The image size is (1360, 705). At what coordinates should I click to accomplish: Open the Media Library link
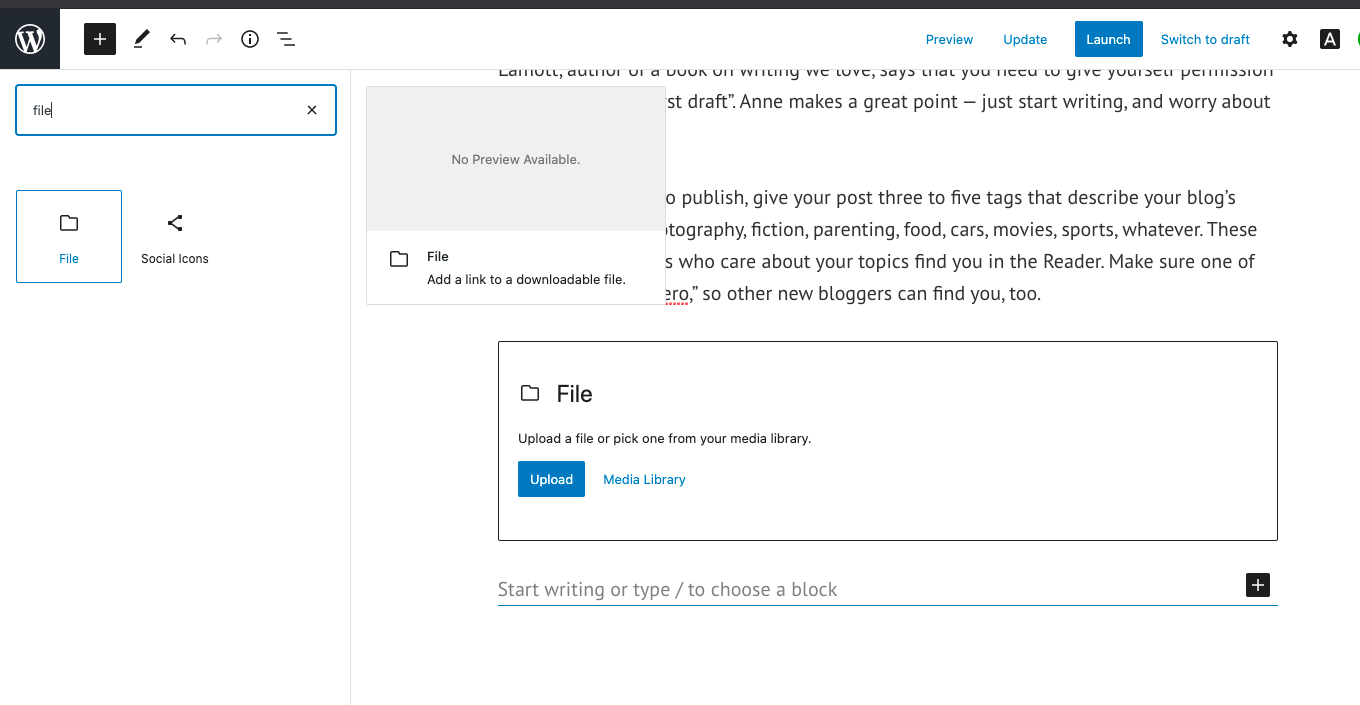[x=644, y=479]
